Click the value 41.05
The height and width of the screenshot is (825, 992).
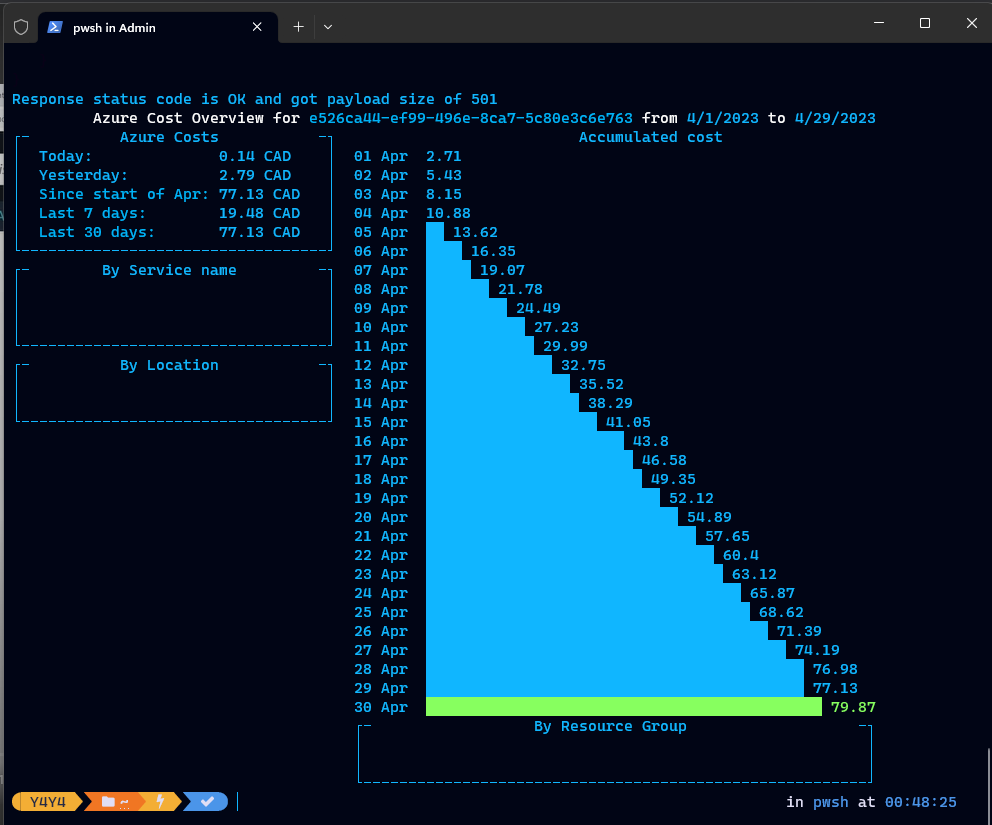point(628,422)
